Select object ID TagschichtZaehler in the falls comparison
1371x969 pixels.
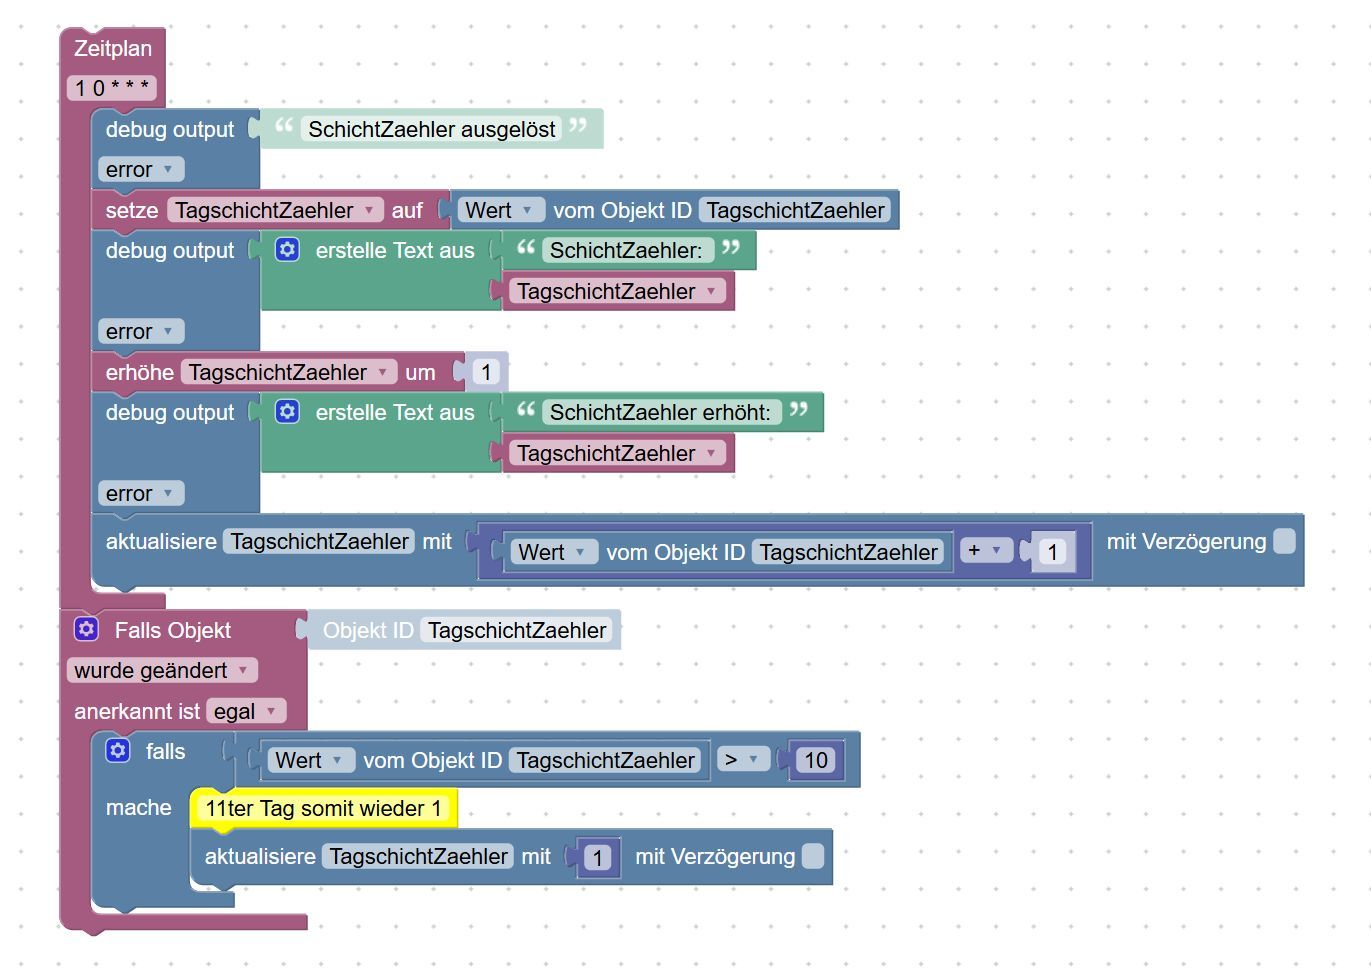[606, 760]
